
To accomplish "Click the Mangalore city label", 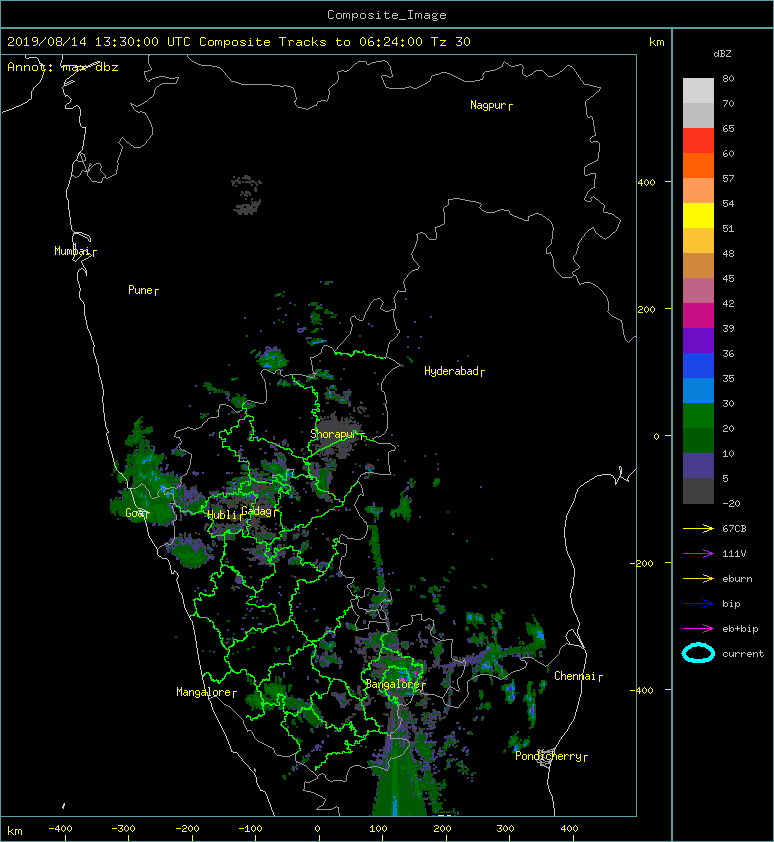I will coord(204,692).
